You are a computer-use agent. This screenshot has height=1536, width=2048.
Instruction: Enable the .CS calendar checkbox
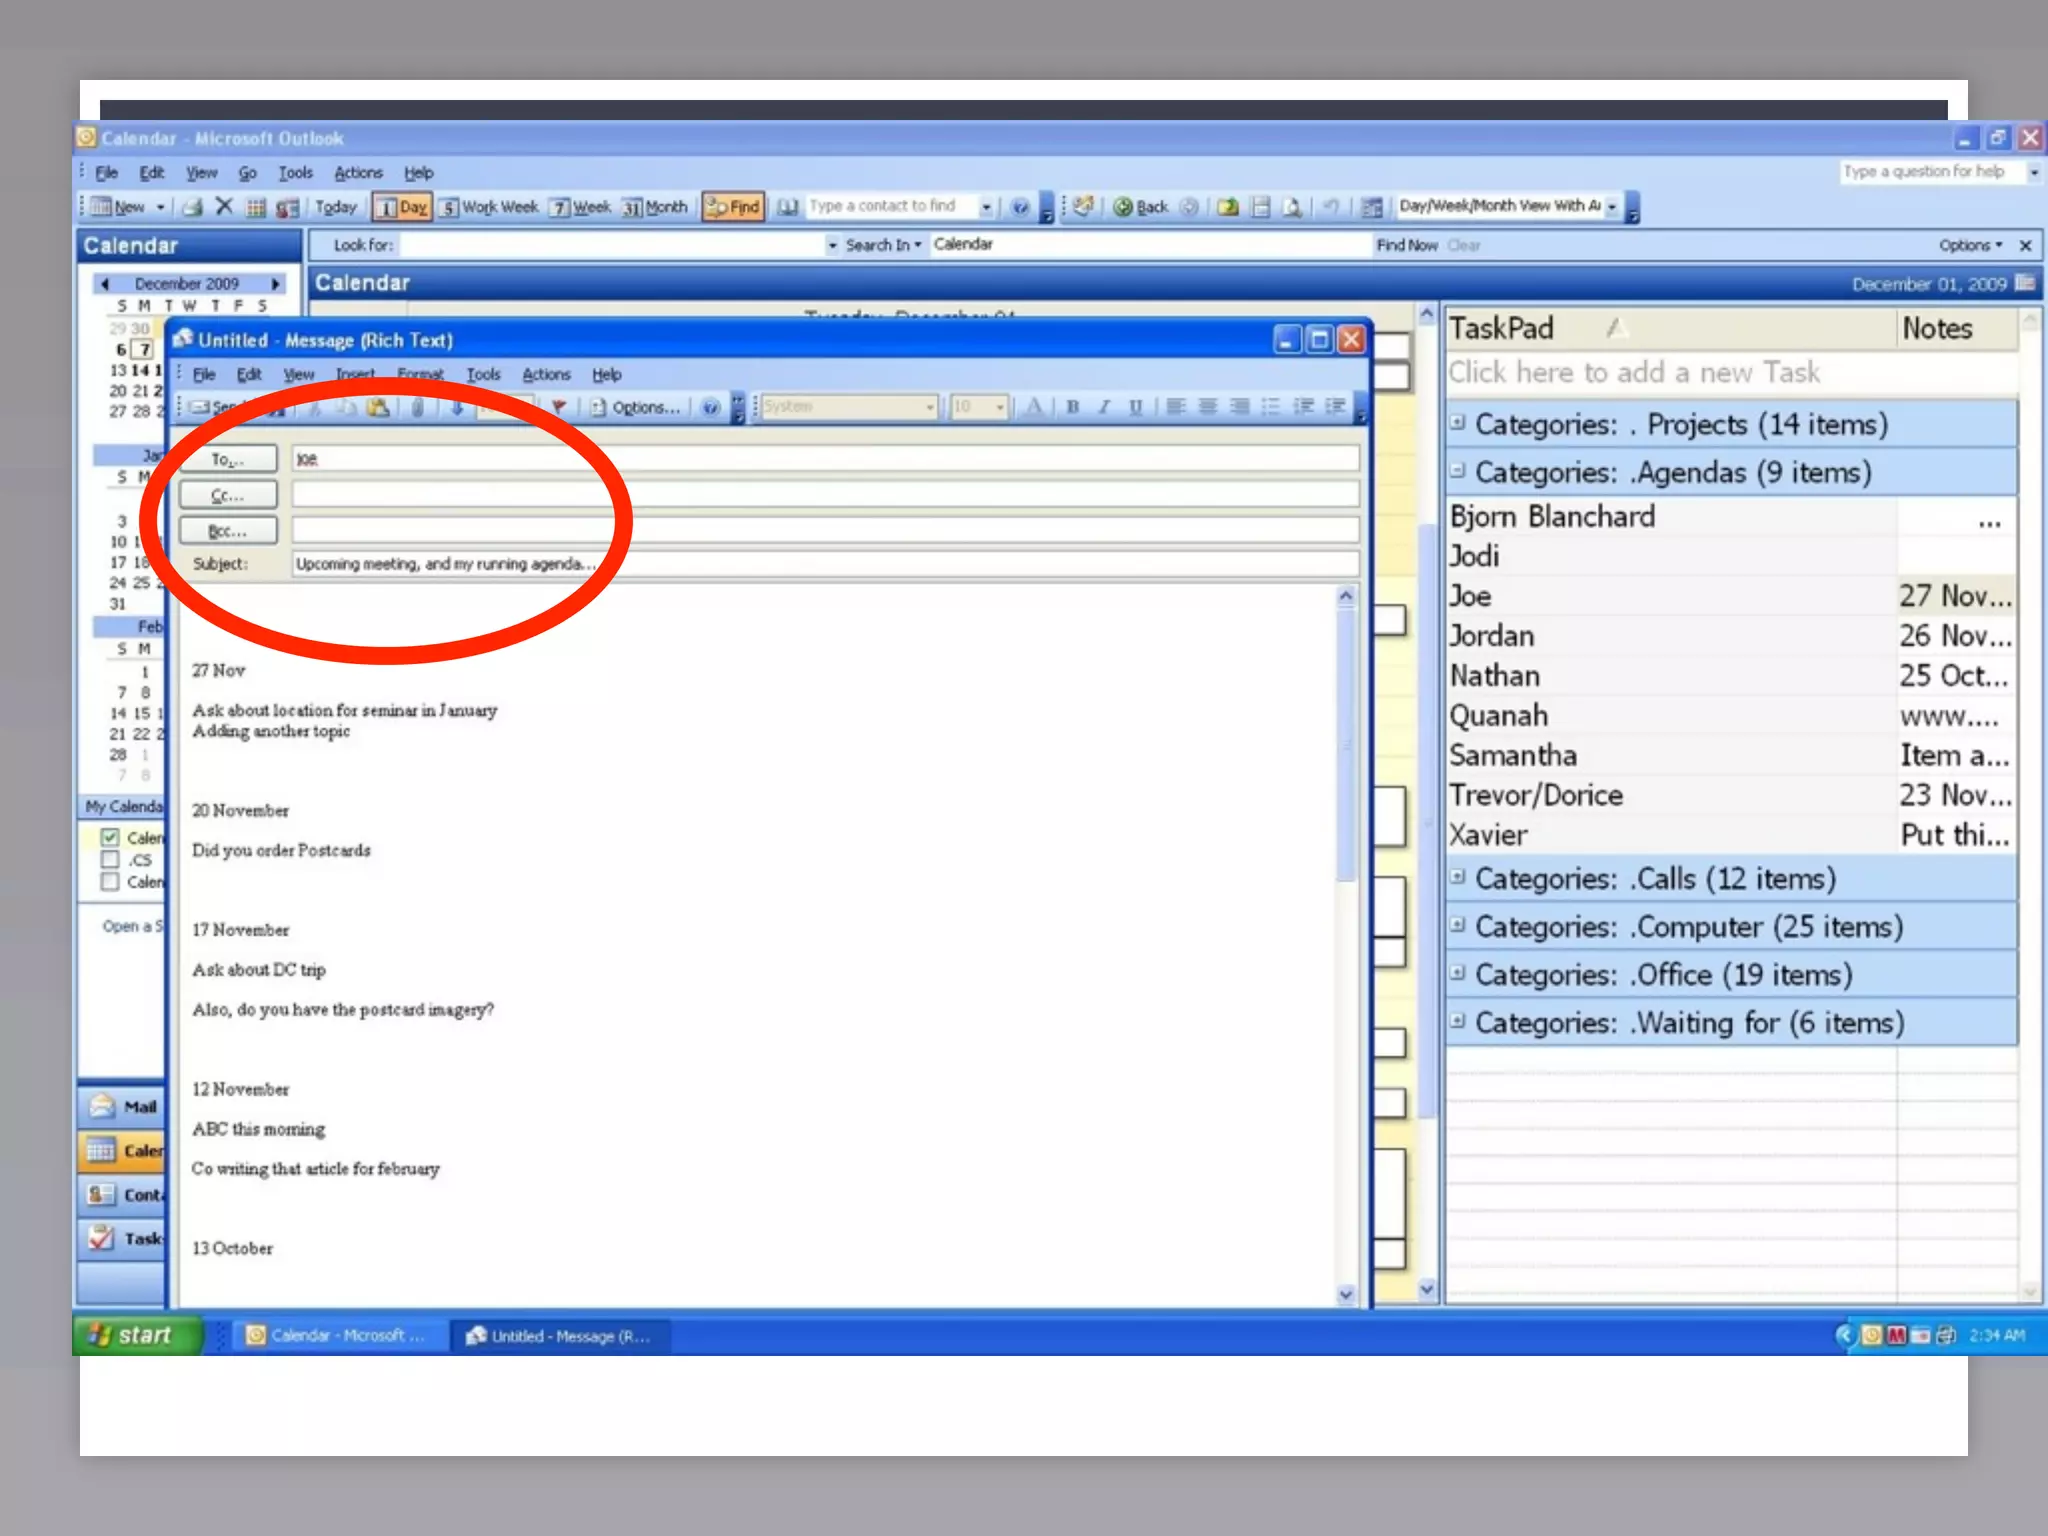coord(111,860)
